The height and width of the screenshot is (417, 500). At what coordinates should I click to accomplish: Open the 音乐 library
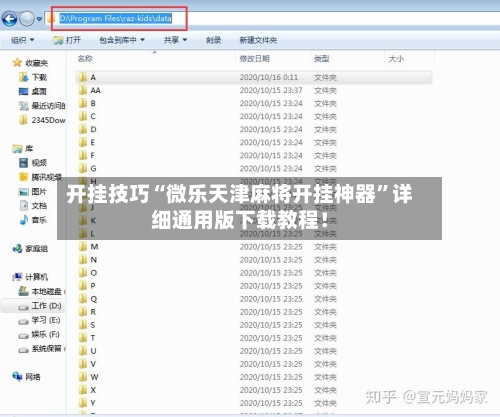33,220
